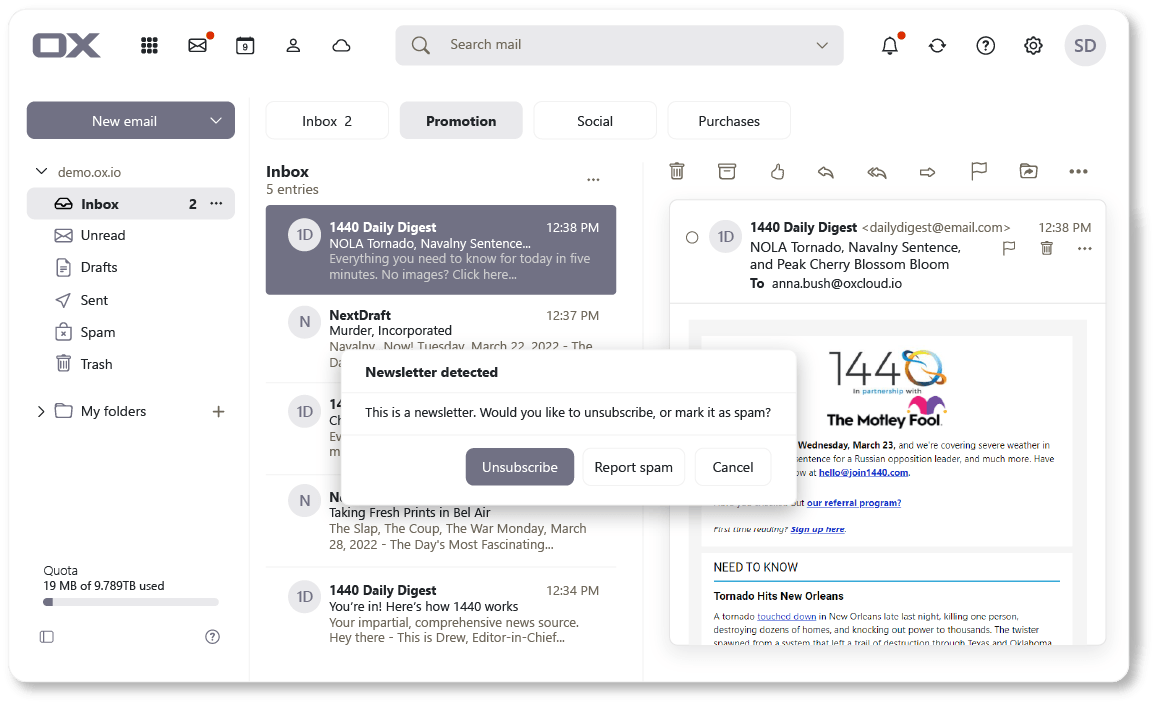Switch to the Purchases tab
The height and width of the screenshot is (705, 1156).
tap(729, 121)
